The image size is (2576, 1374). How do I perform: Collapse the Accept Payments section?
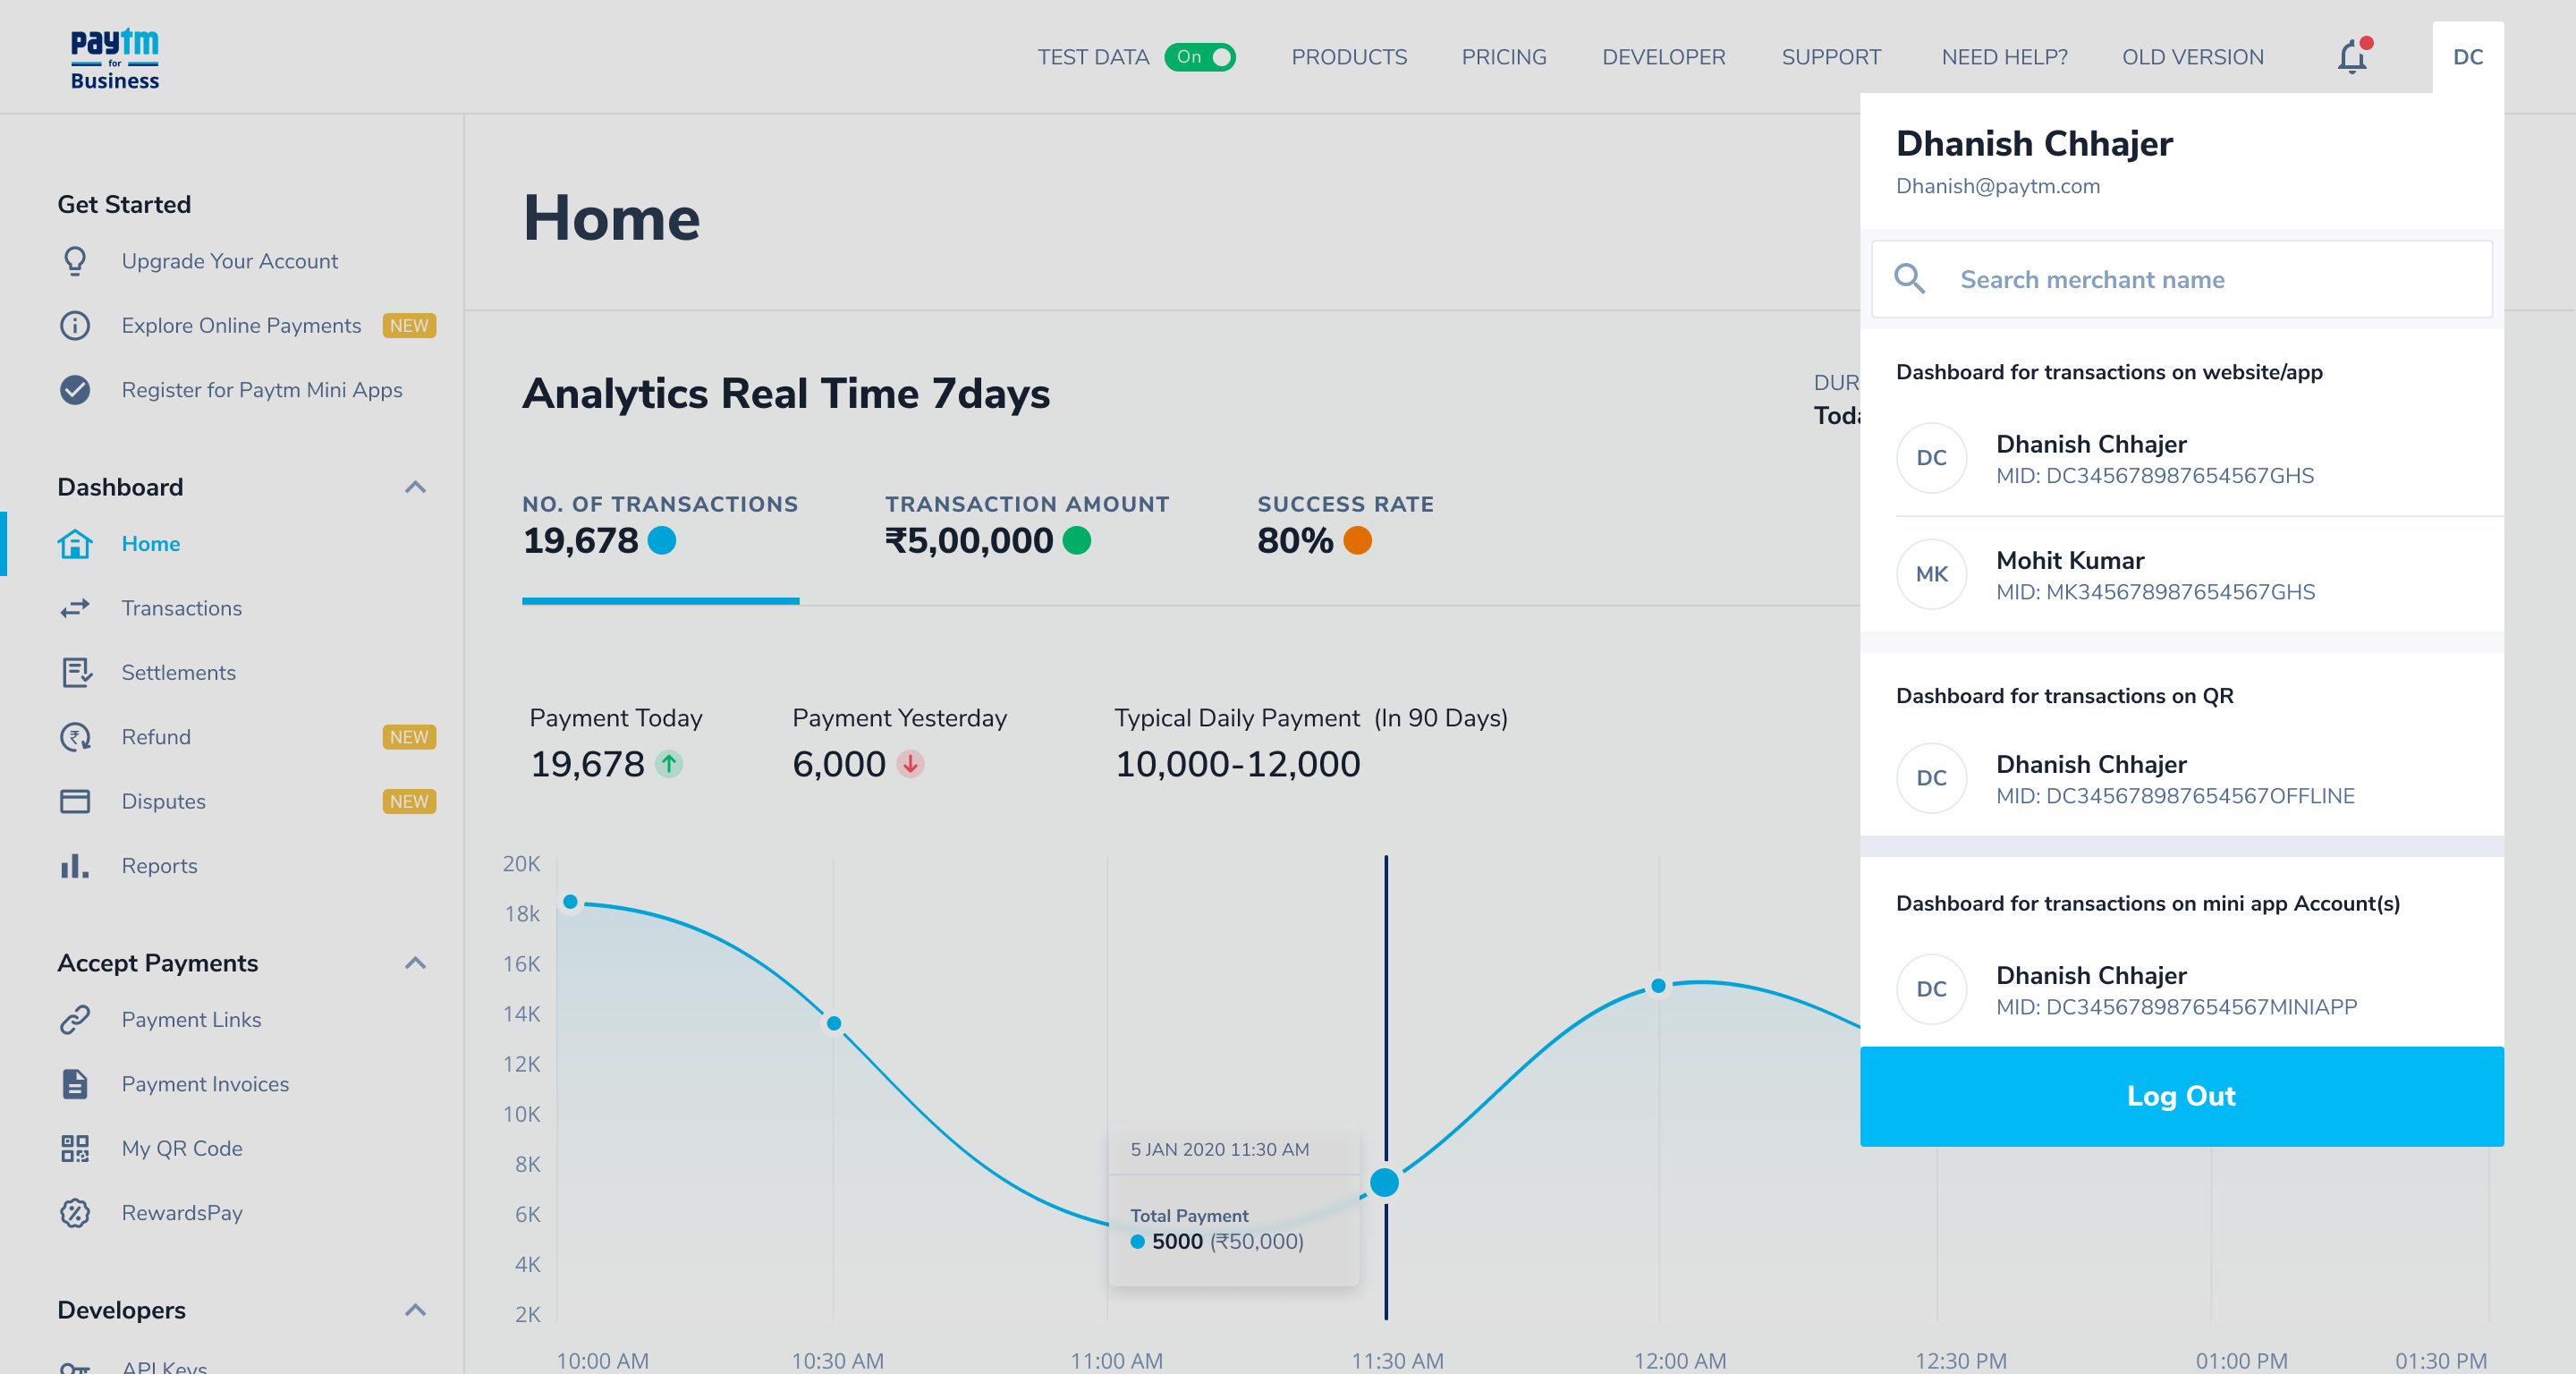tap(415, 963)
